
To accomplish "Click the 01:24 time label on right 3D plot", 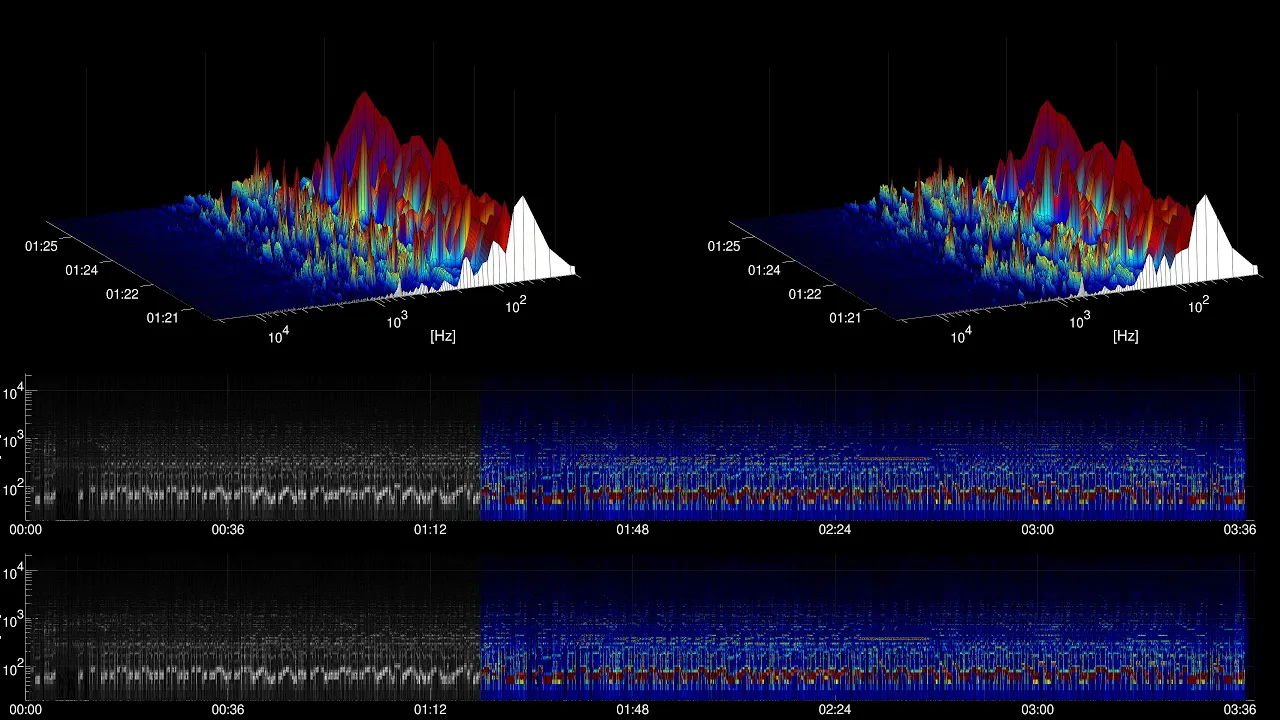I will (764, 270).
